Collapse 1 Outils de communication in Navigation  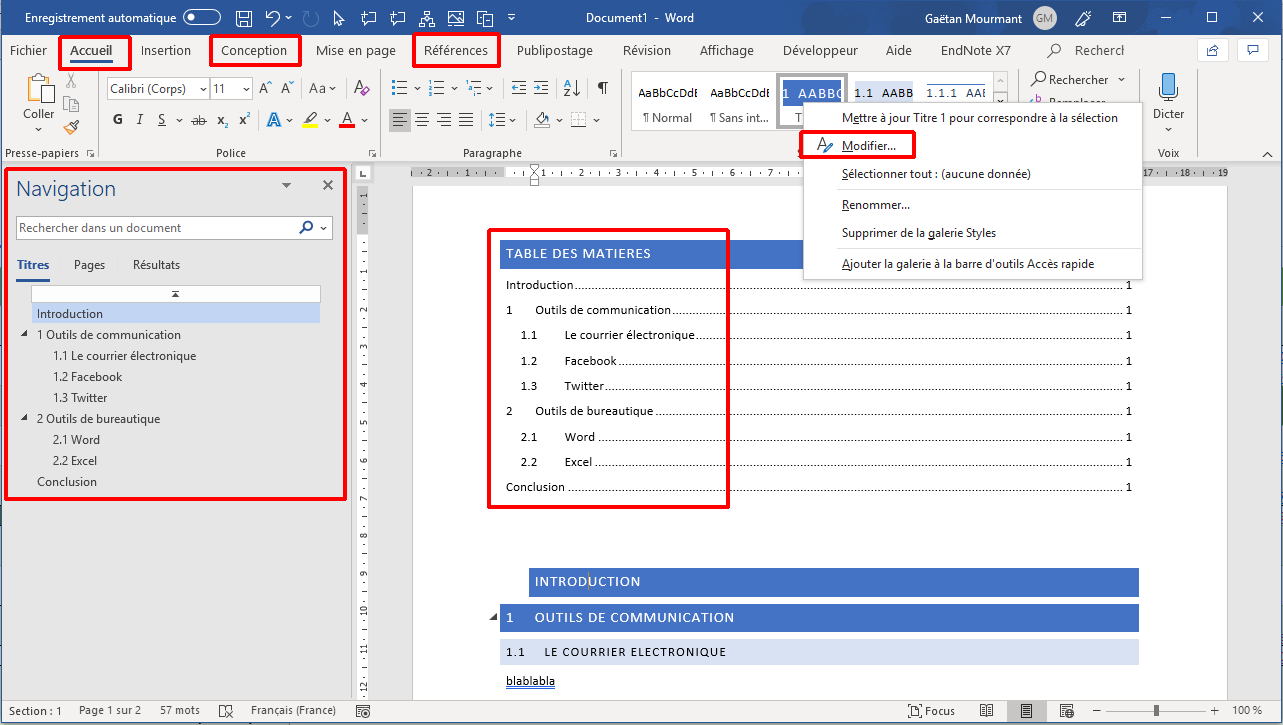pos(25,334)
